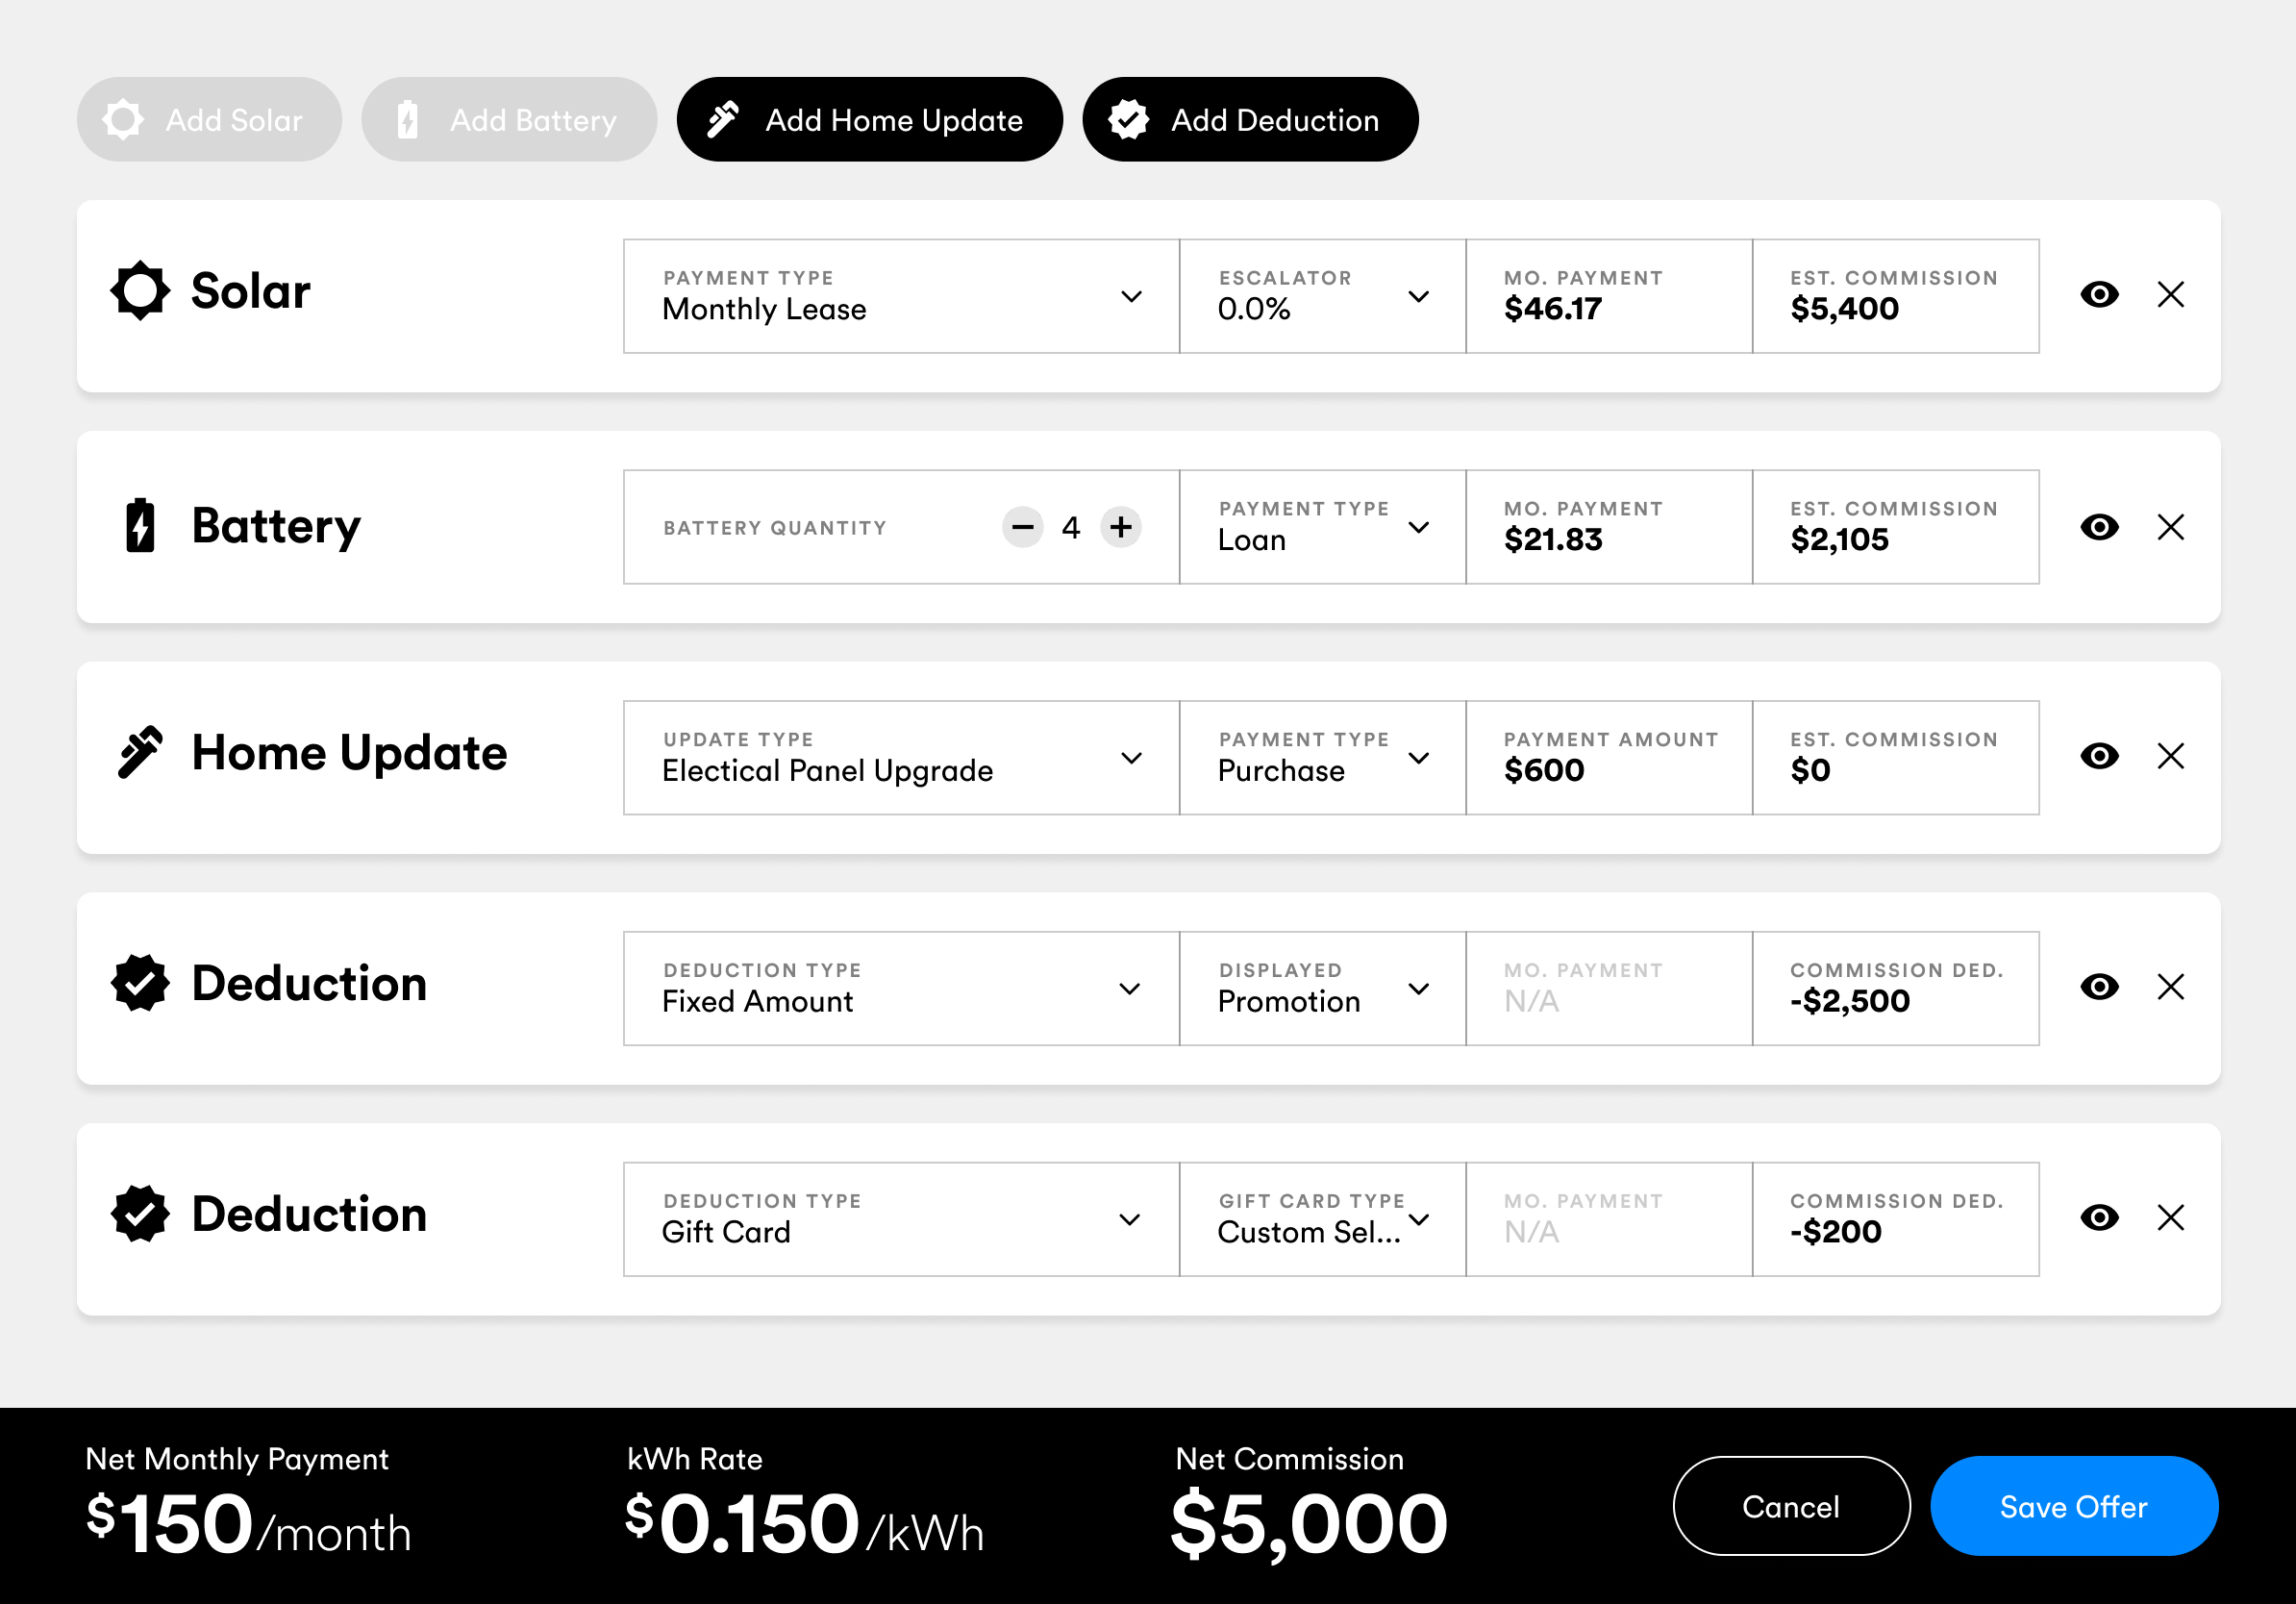The width and height of the screenshot is (2296, 1604).
Task: Open Solar Payment Type Monthly Lease dropdown
Action: pyautogui.click(x=901, y=296)
